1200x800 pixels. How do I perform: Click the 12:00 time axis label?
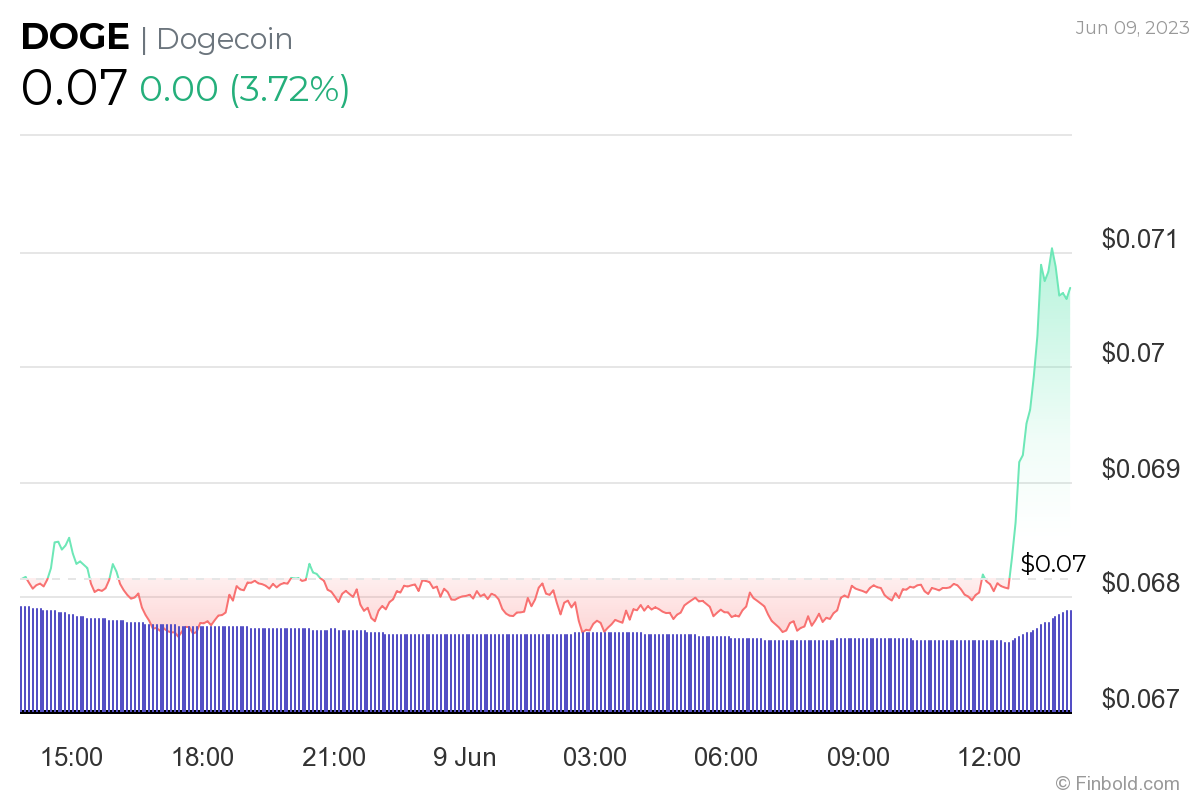[988, 757]
